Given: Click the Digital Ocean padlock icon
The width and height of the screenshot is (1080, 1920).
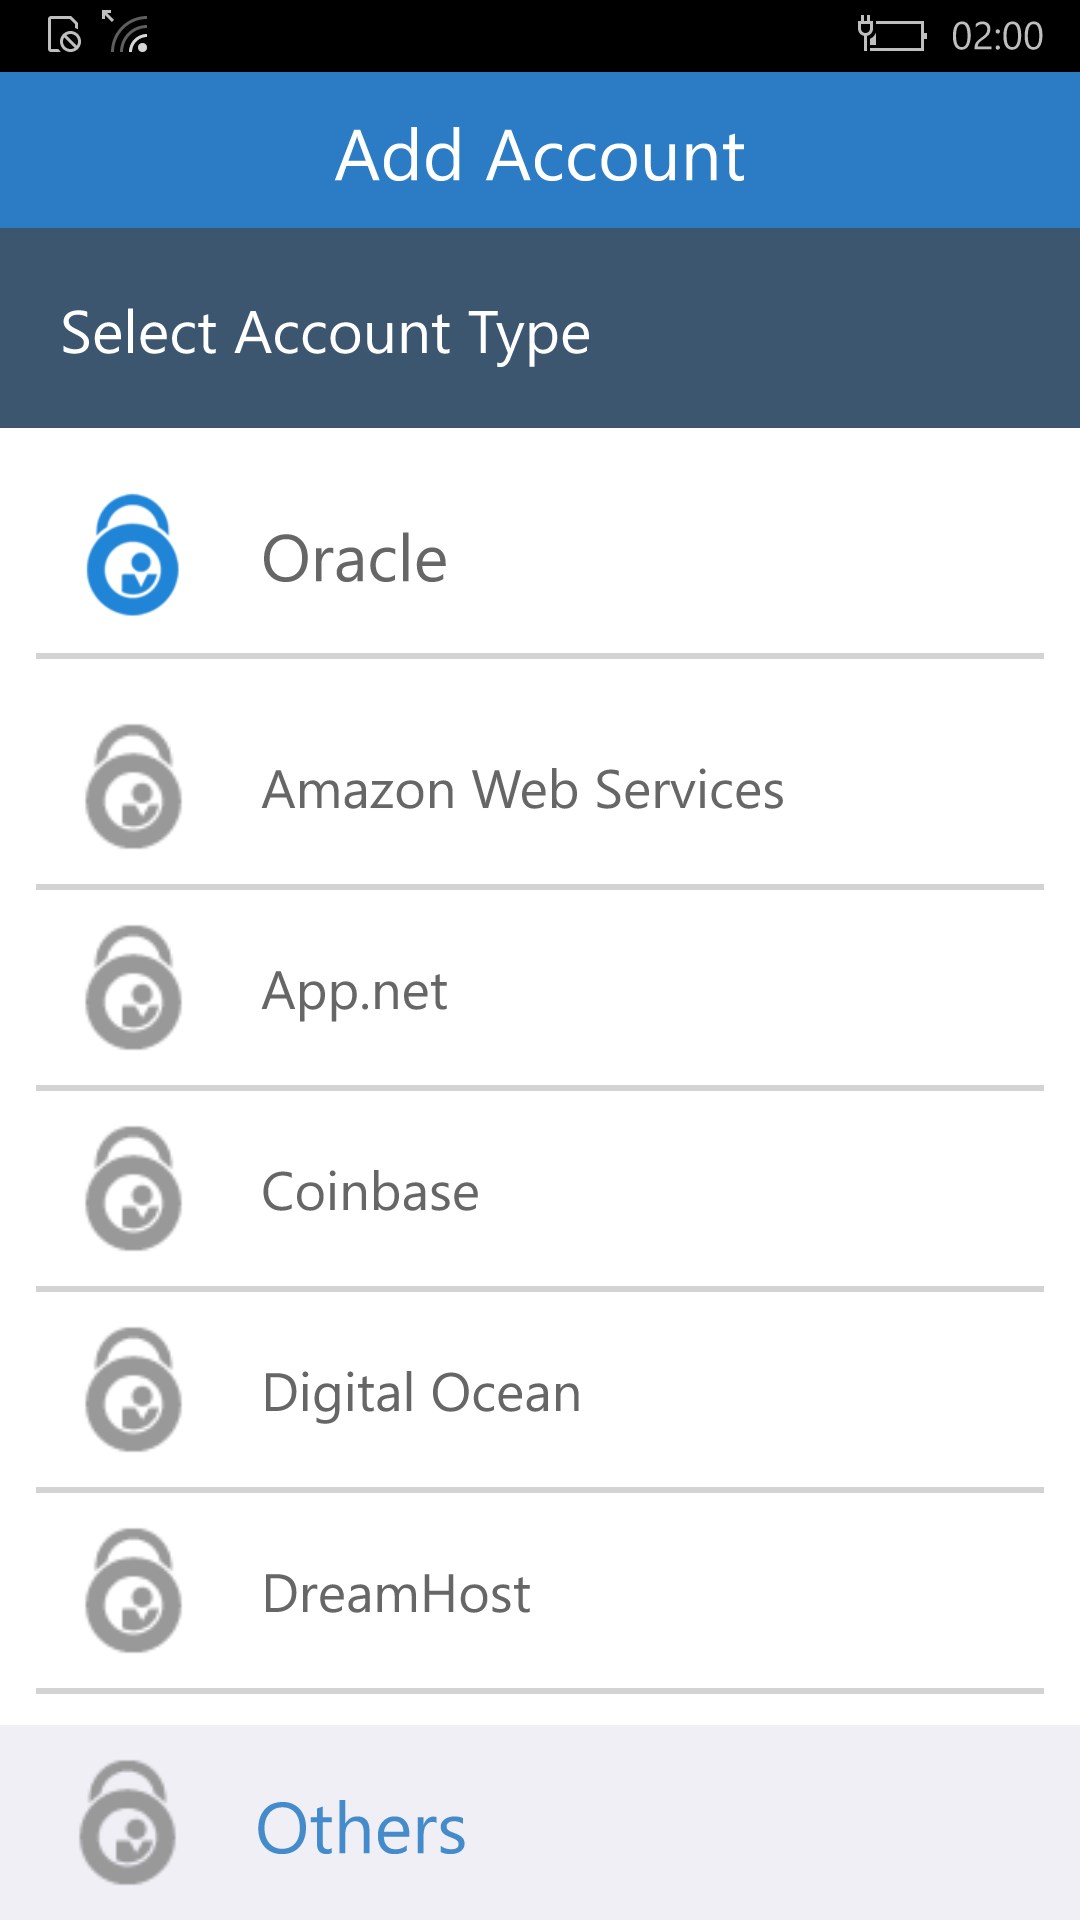Looking at the screenshot, I should coord(132,1390).
